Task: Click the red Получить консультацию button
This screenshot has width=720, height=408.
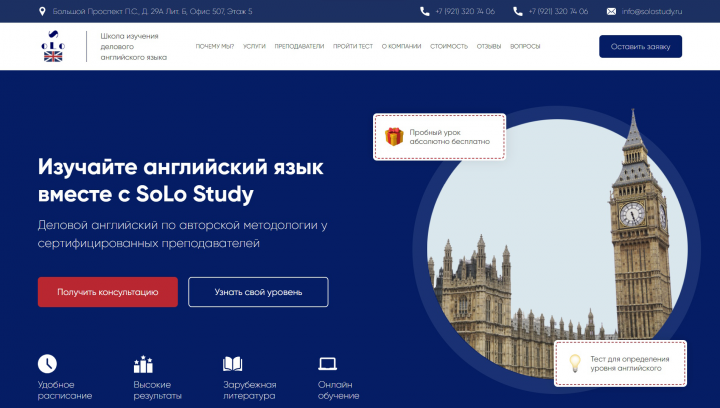Action: [x=108, y=292]
